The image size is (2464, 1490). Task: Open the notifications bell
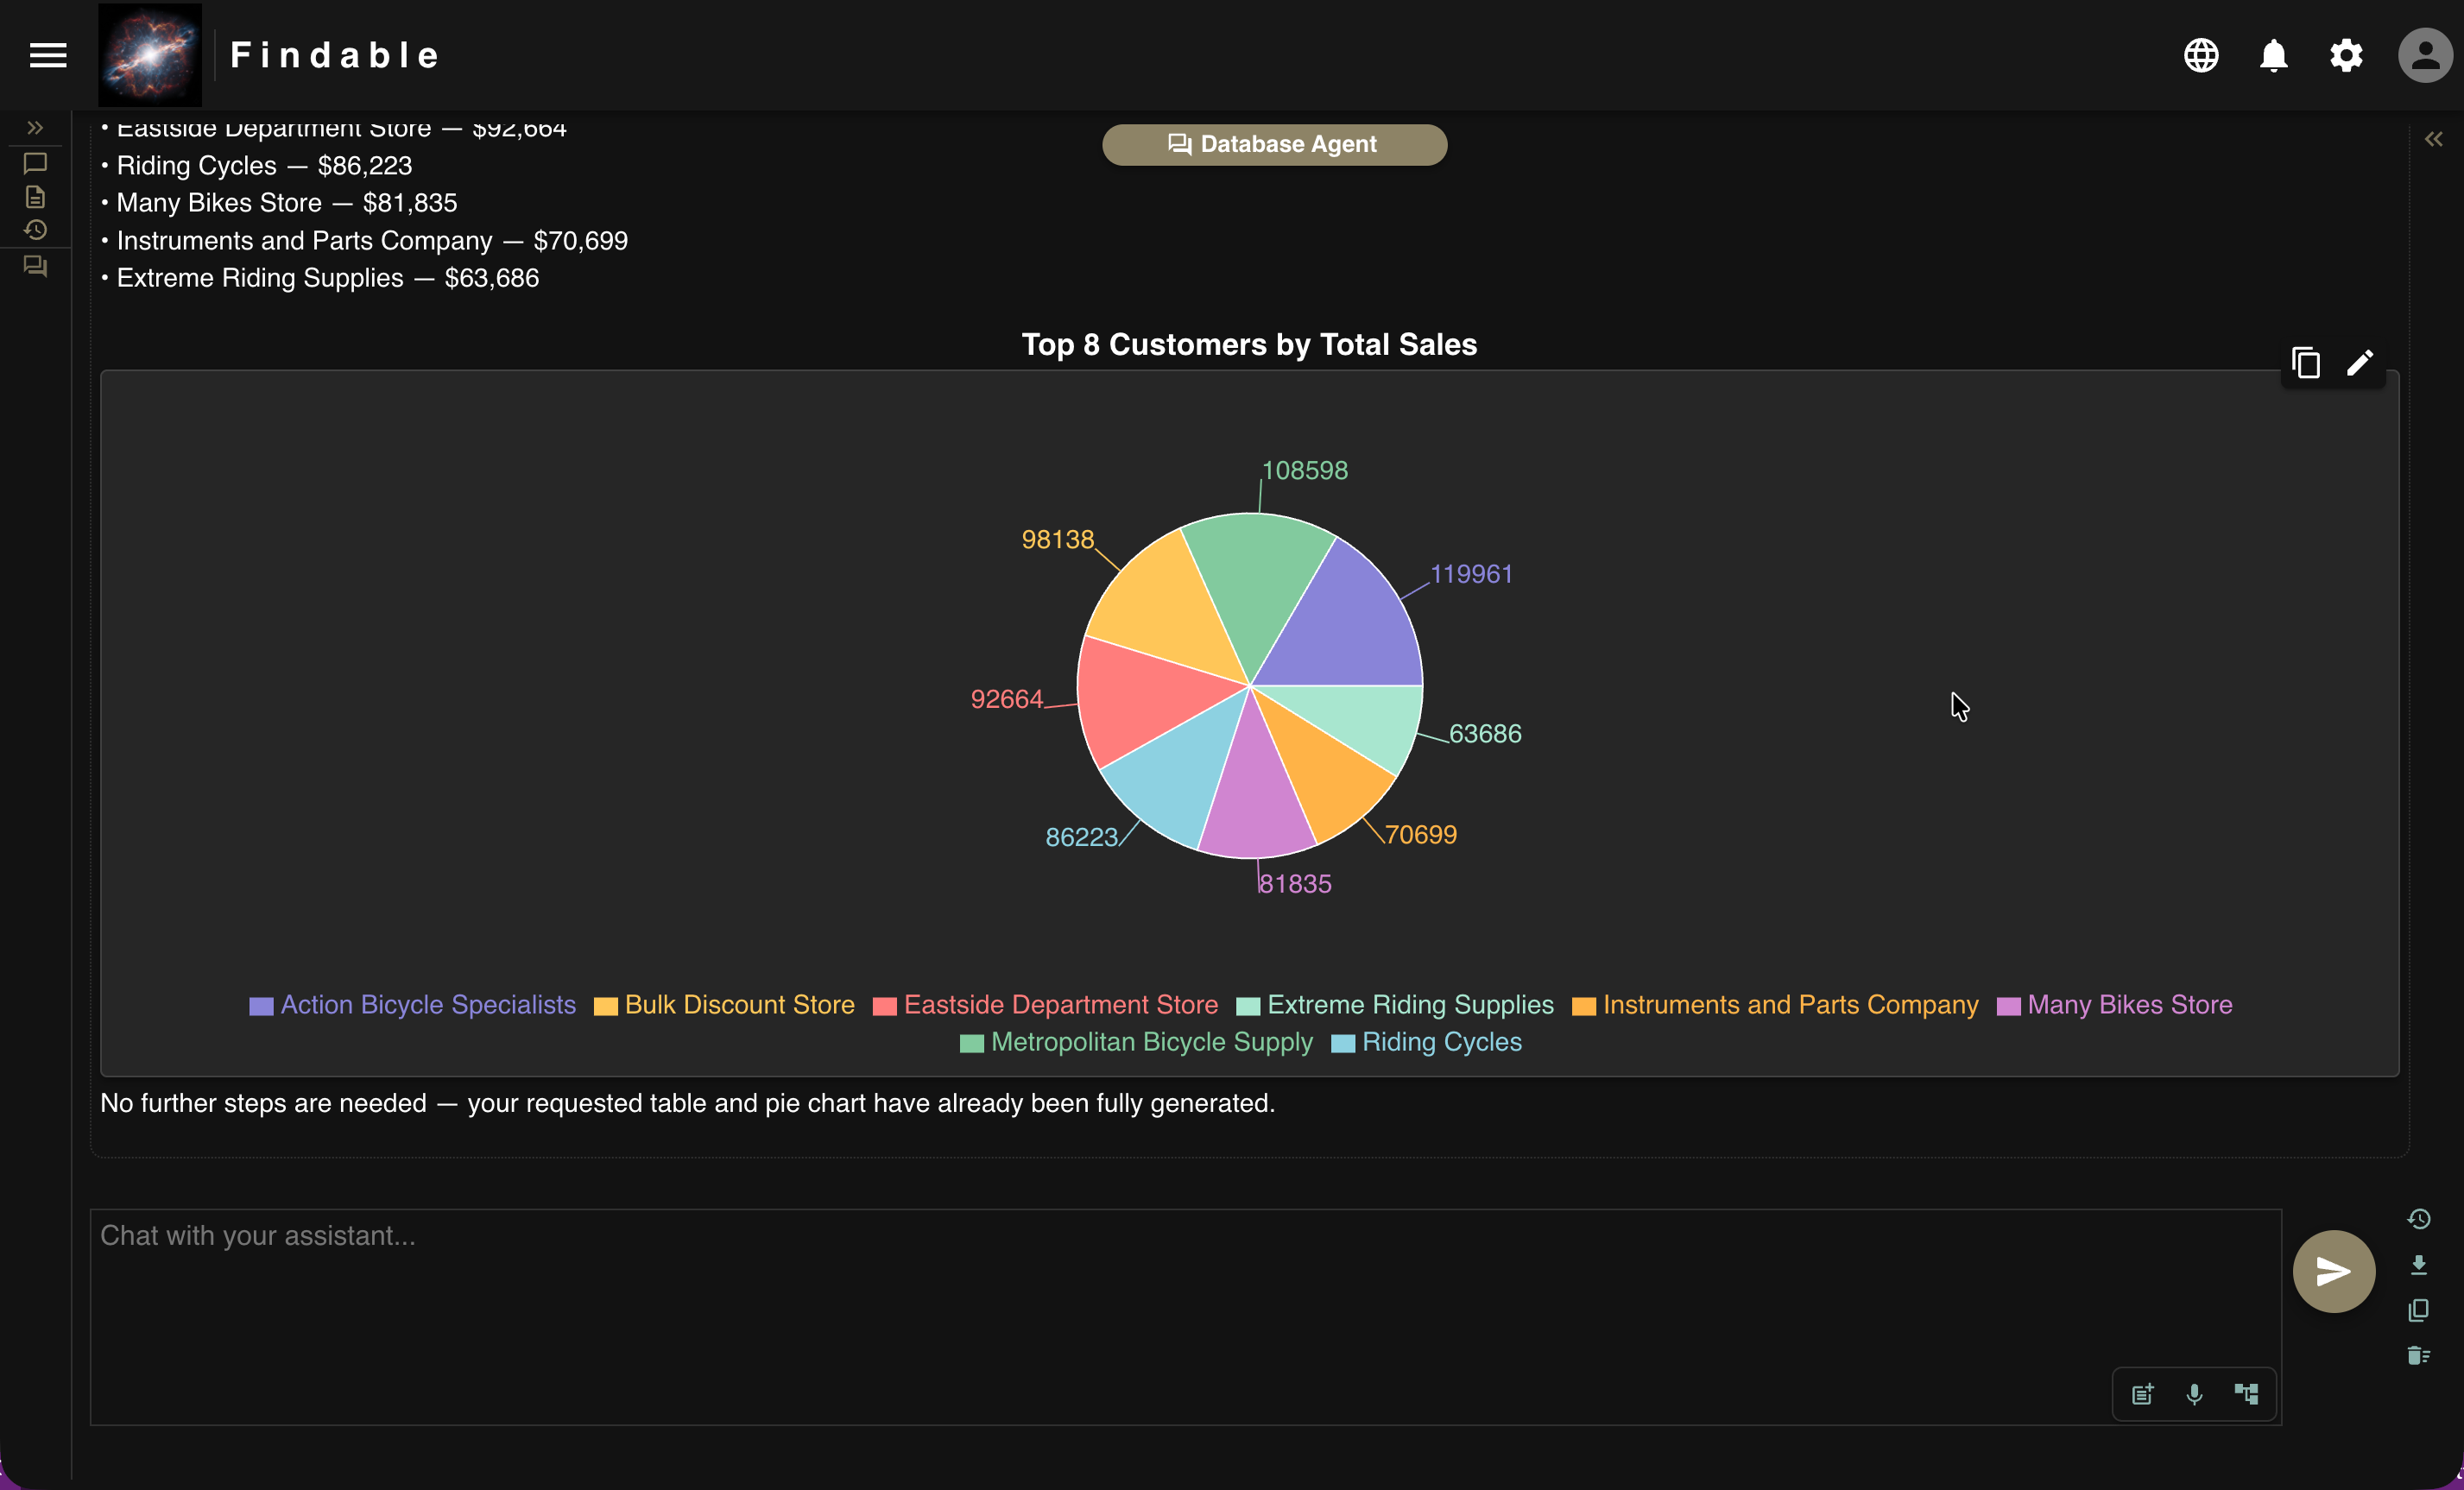[2273, 56]
